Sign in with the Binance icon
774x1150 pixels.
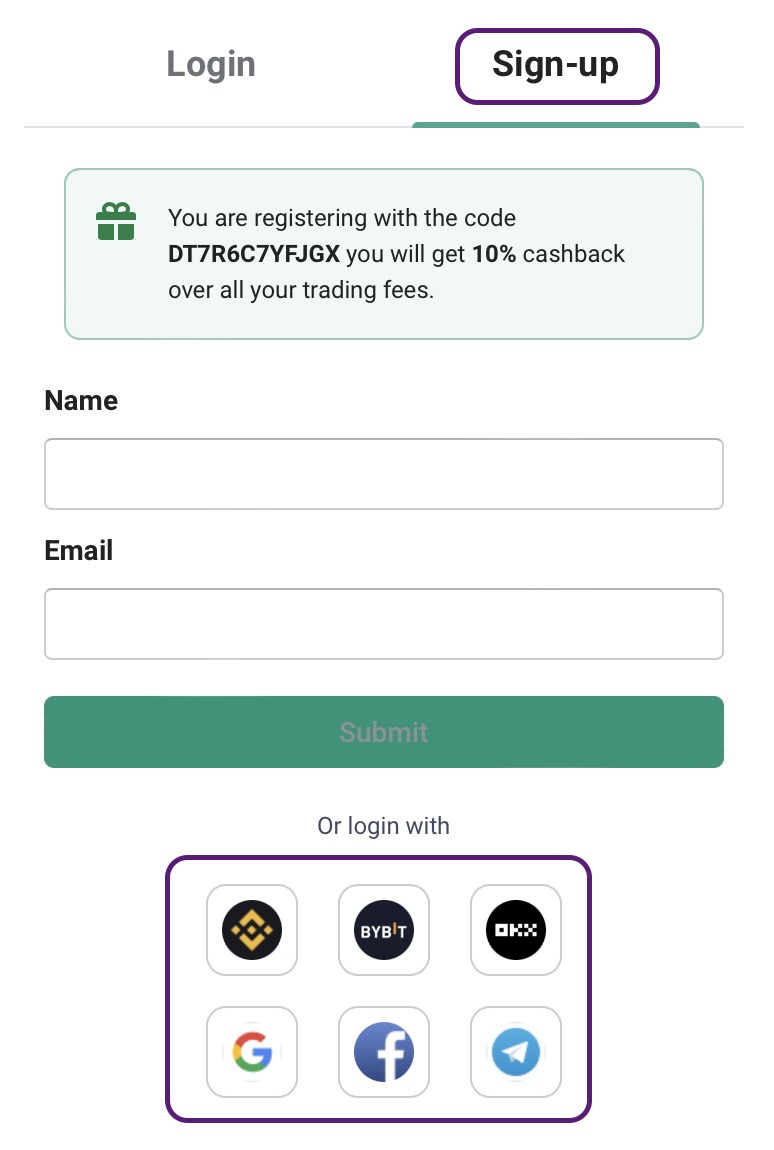coord(252,930)
